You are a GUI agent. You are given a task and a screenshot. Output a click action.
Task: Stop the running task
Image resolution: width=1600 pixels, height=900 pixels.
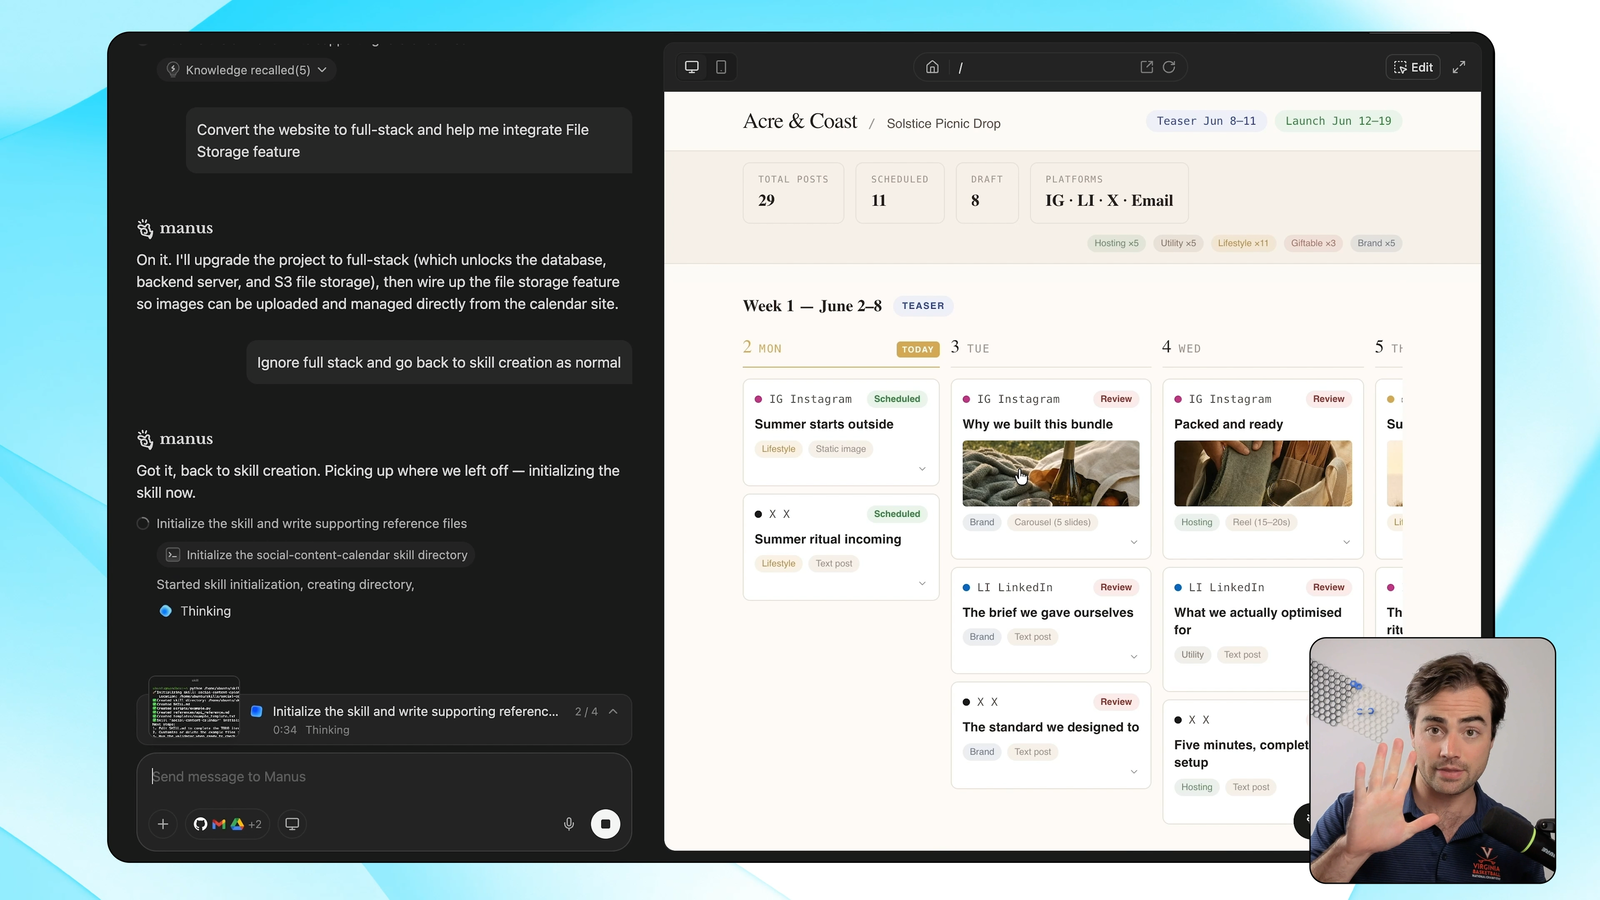tap(605, 824)
